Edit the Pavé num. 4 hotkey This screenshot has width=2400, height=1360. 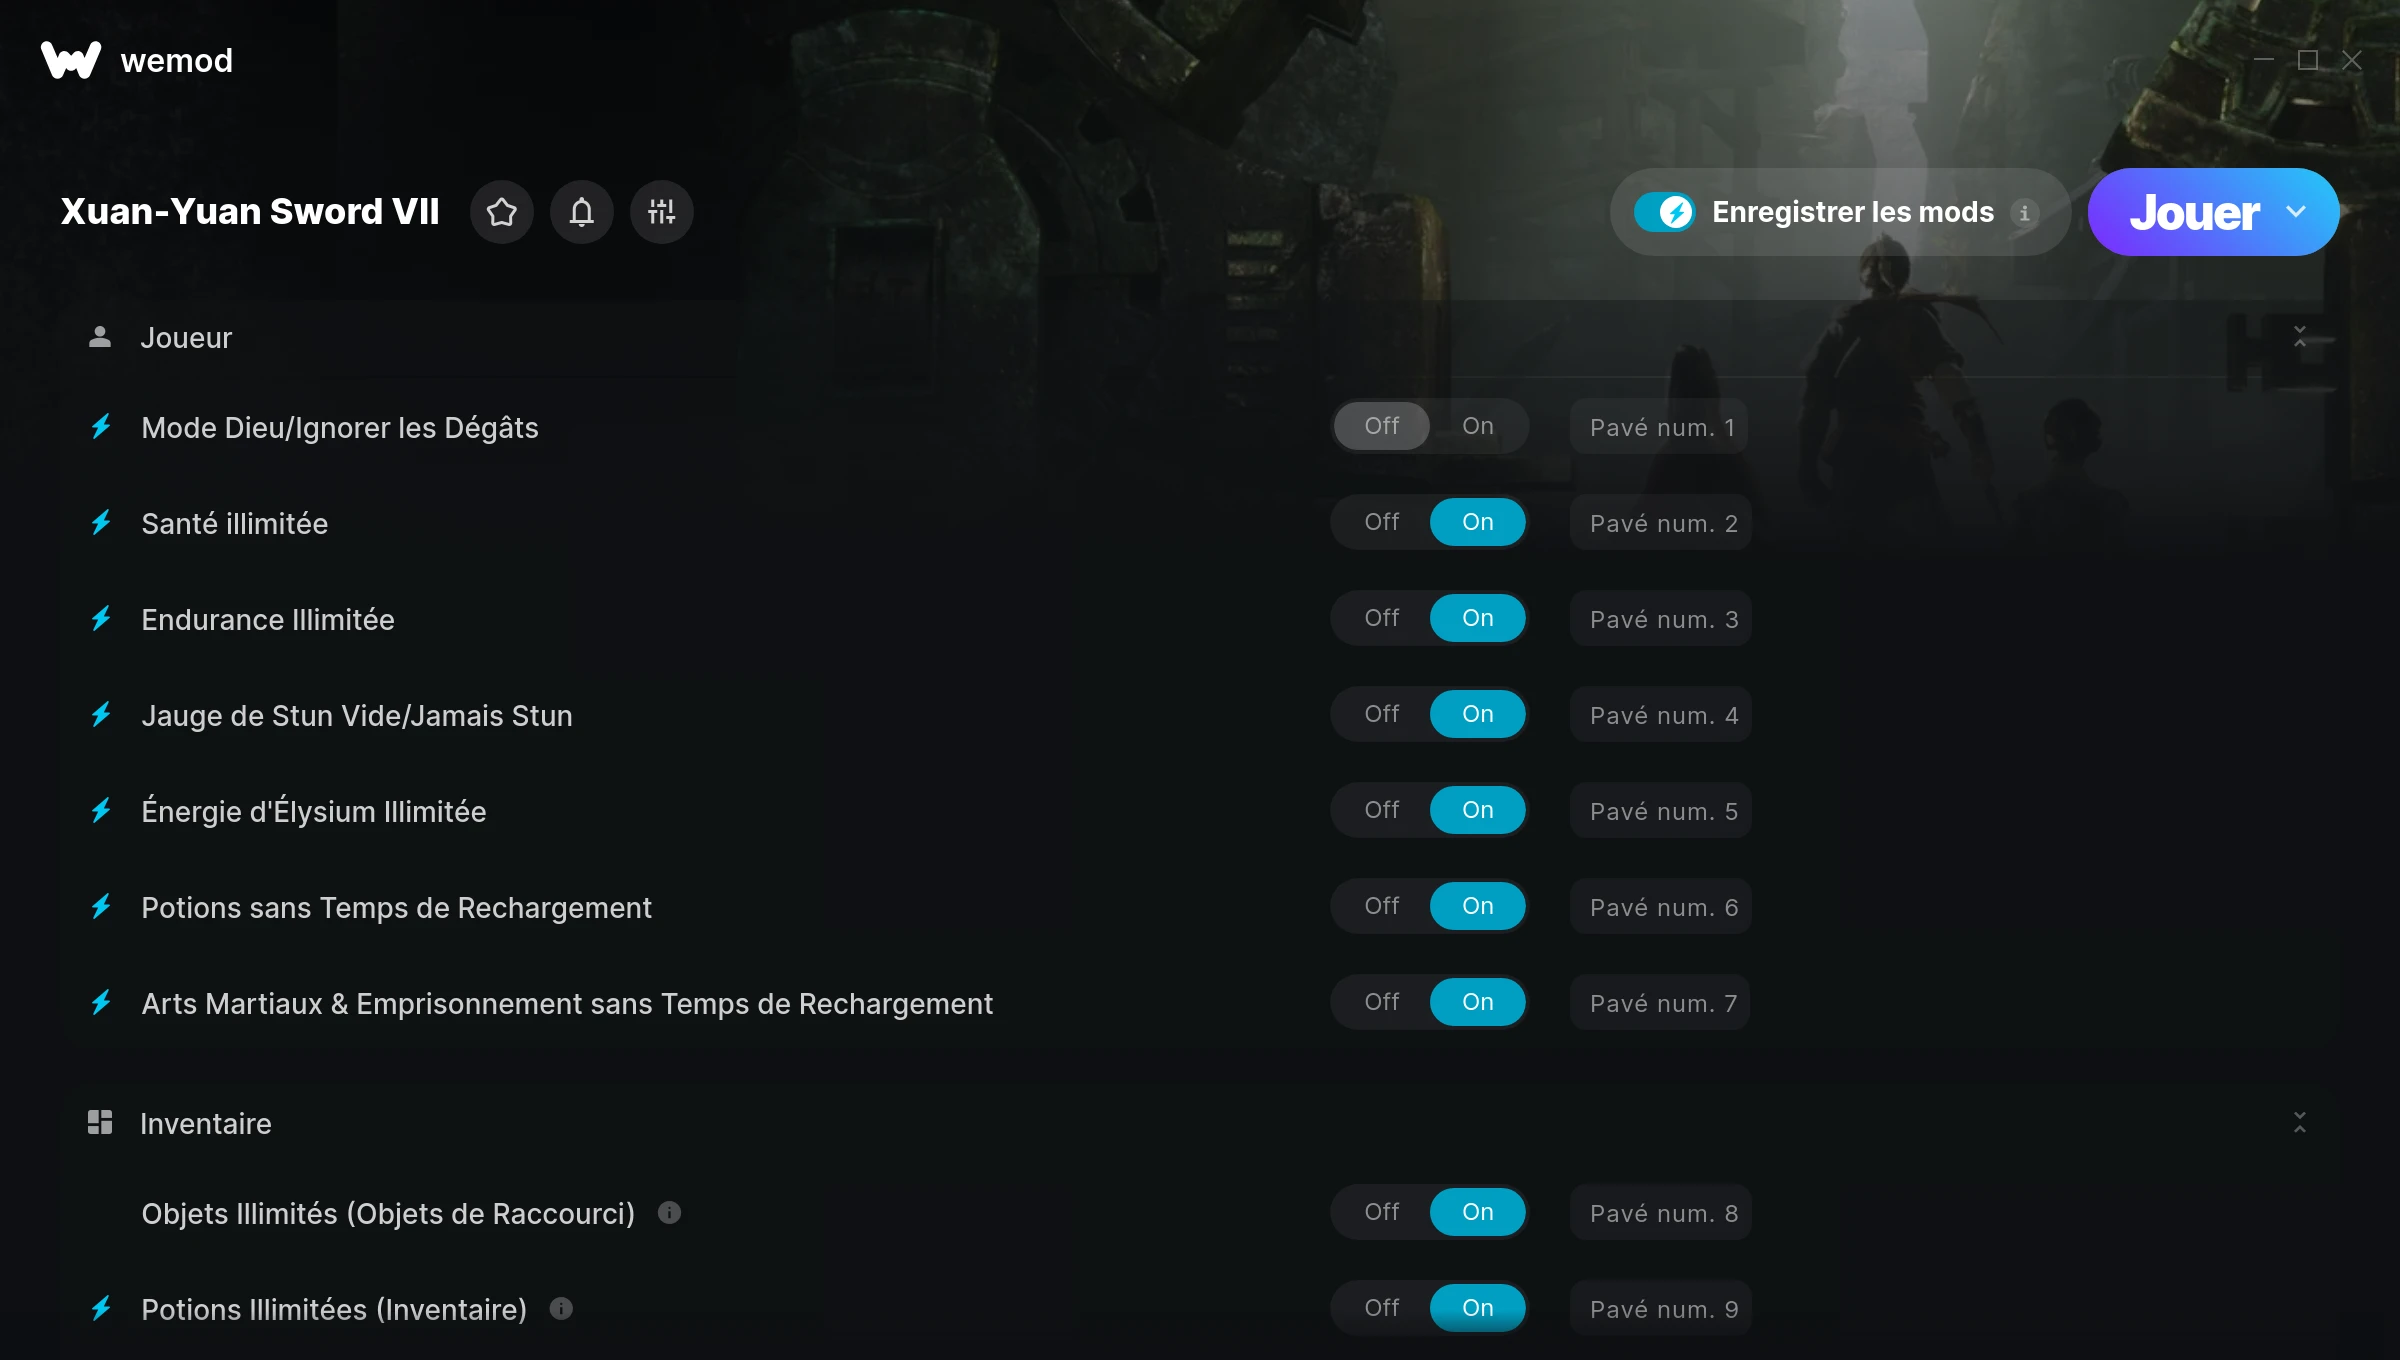1662,715
